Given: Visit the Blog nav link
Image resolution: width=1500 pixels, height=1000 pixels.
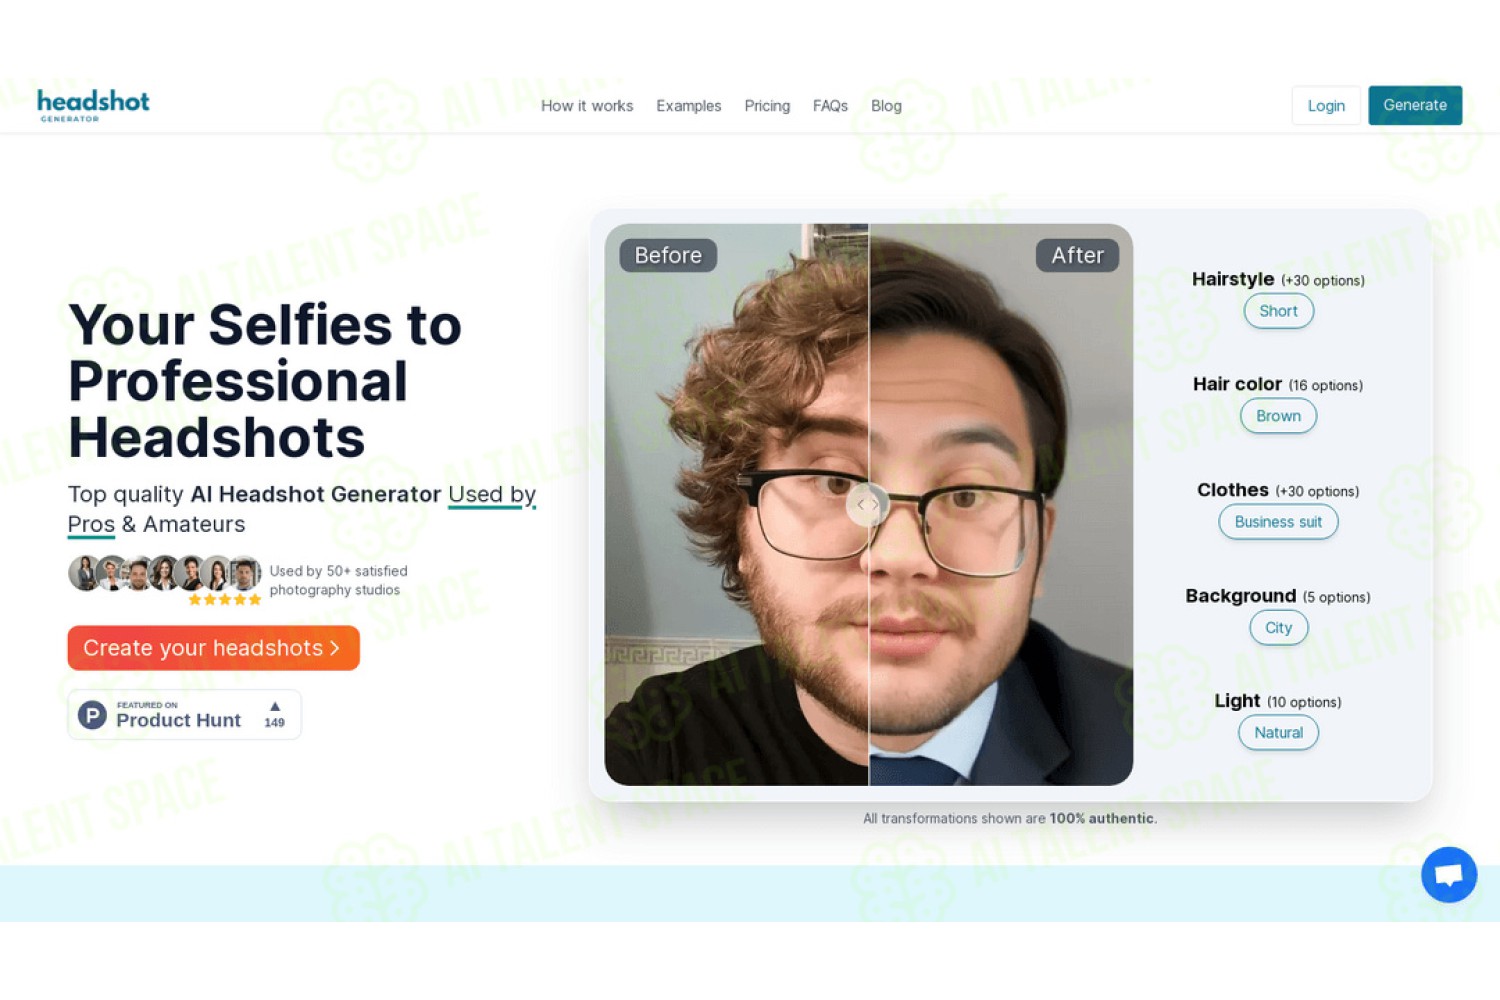Looking at the screenshot, I should click(886, 106).
